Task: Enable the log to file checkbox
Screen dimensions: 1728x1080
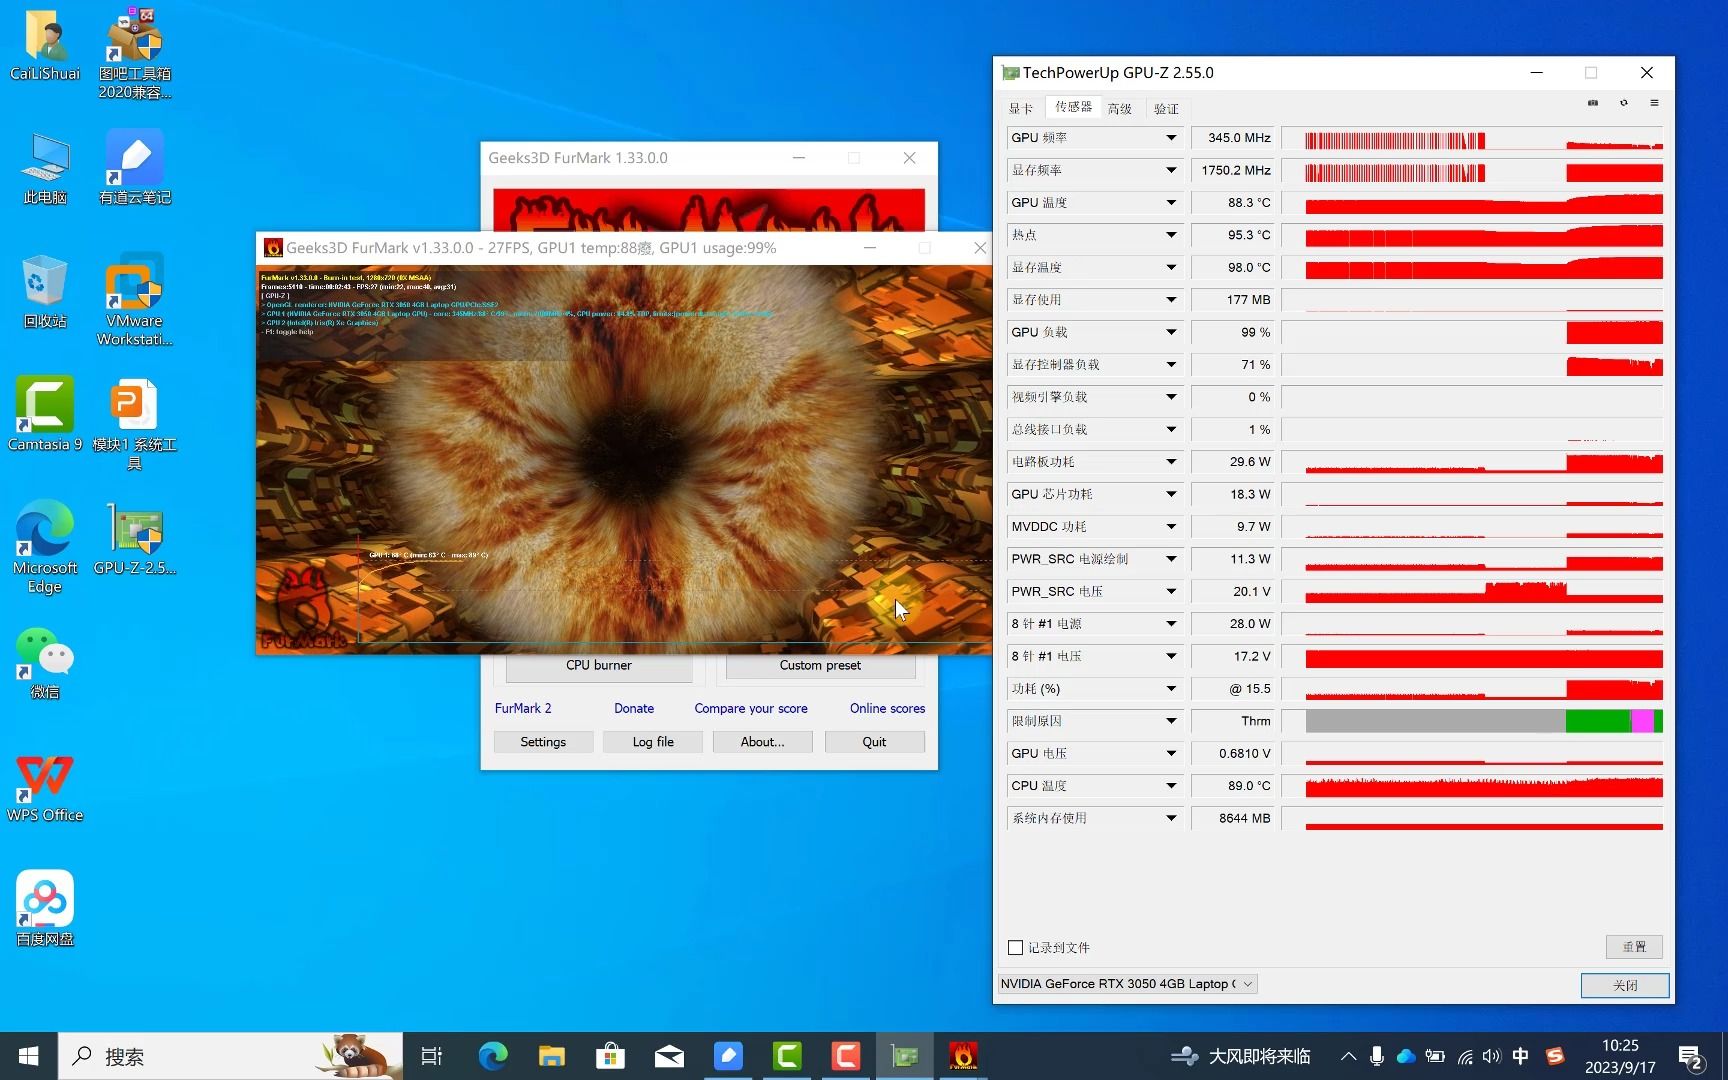Action: (1015, 947)
